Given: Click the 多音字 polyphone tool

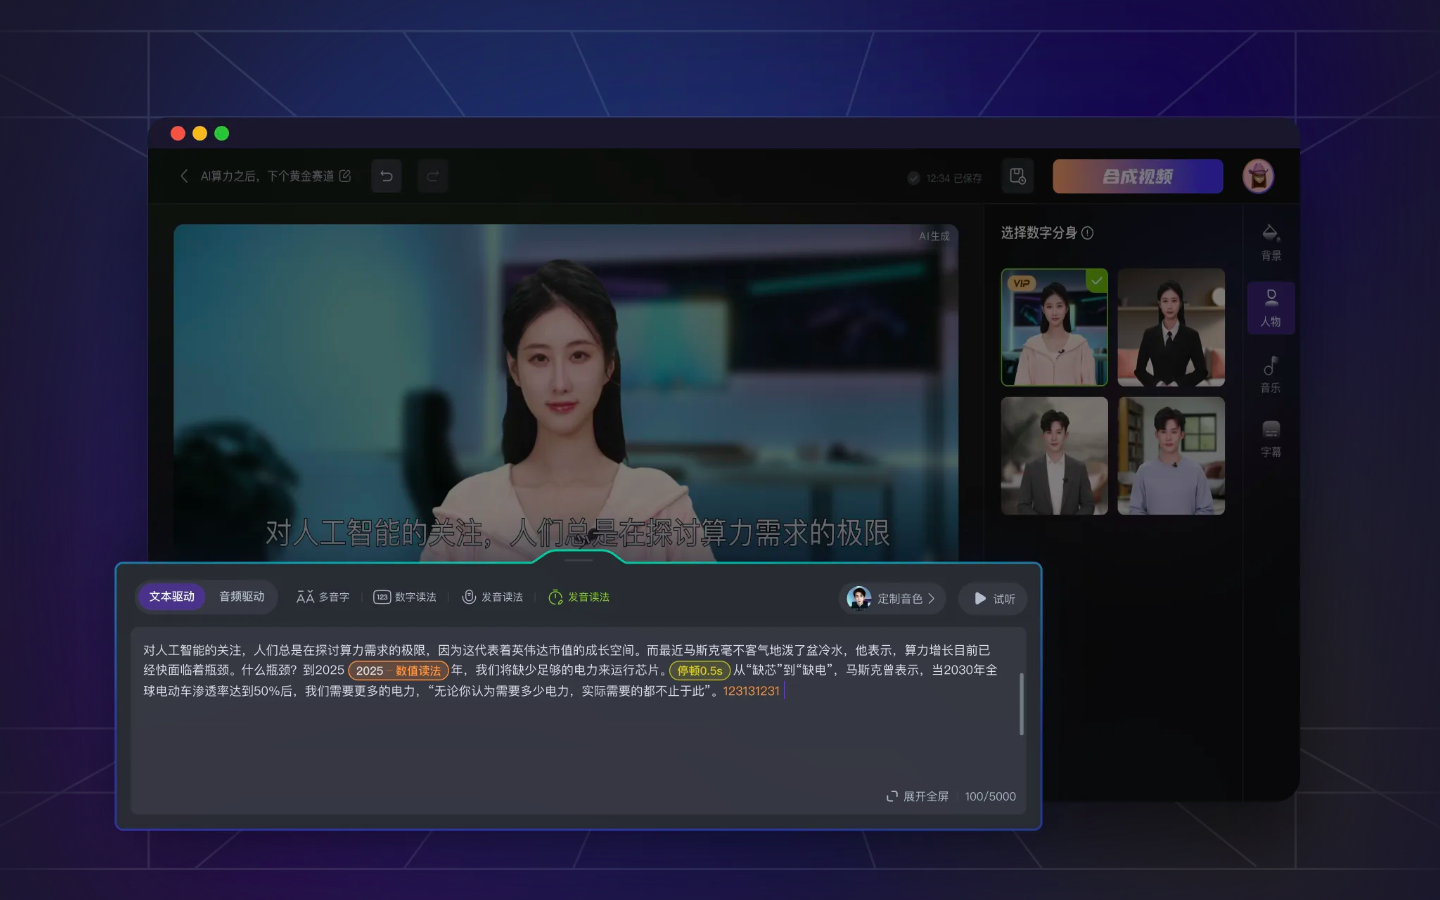Looking at the screenshot, I should coord(323,597).
